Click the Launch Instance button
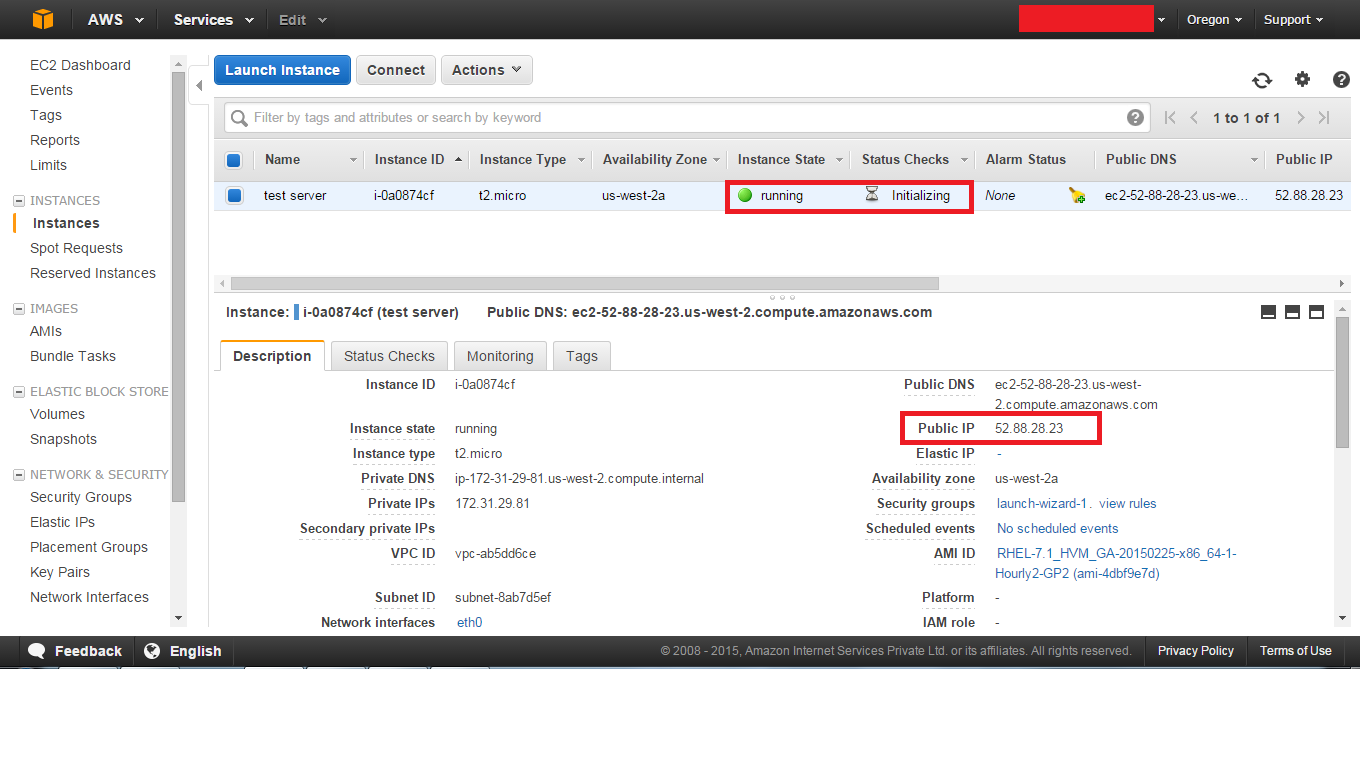Image resolution: width=1366 pixels, height=768 pixels. pyautogui.click(x=282, y=70)
